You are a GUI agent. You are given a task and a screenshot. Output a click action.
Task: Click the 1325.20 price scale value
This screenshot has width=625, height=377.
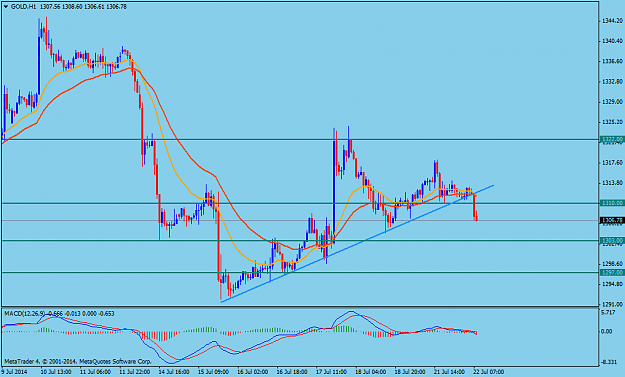[x=613, y=122]
